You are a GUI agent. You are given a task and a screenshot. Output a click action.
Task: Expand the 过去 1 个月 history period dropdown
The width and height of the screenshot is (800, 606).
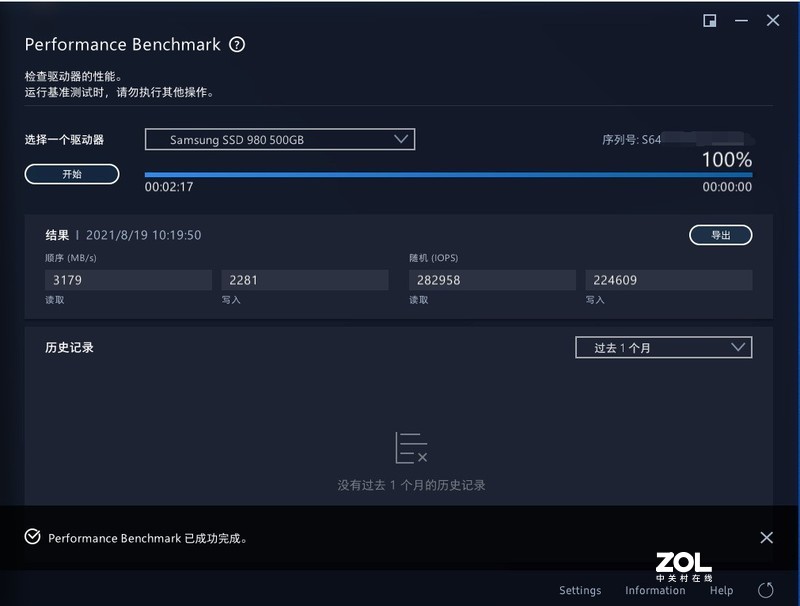[664, 347]
